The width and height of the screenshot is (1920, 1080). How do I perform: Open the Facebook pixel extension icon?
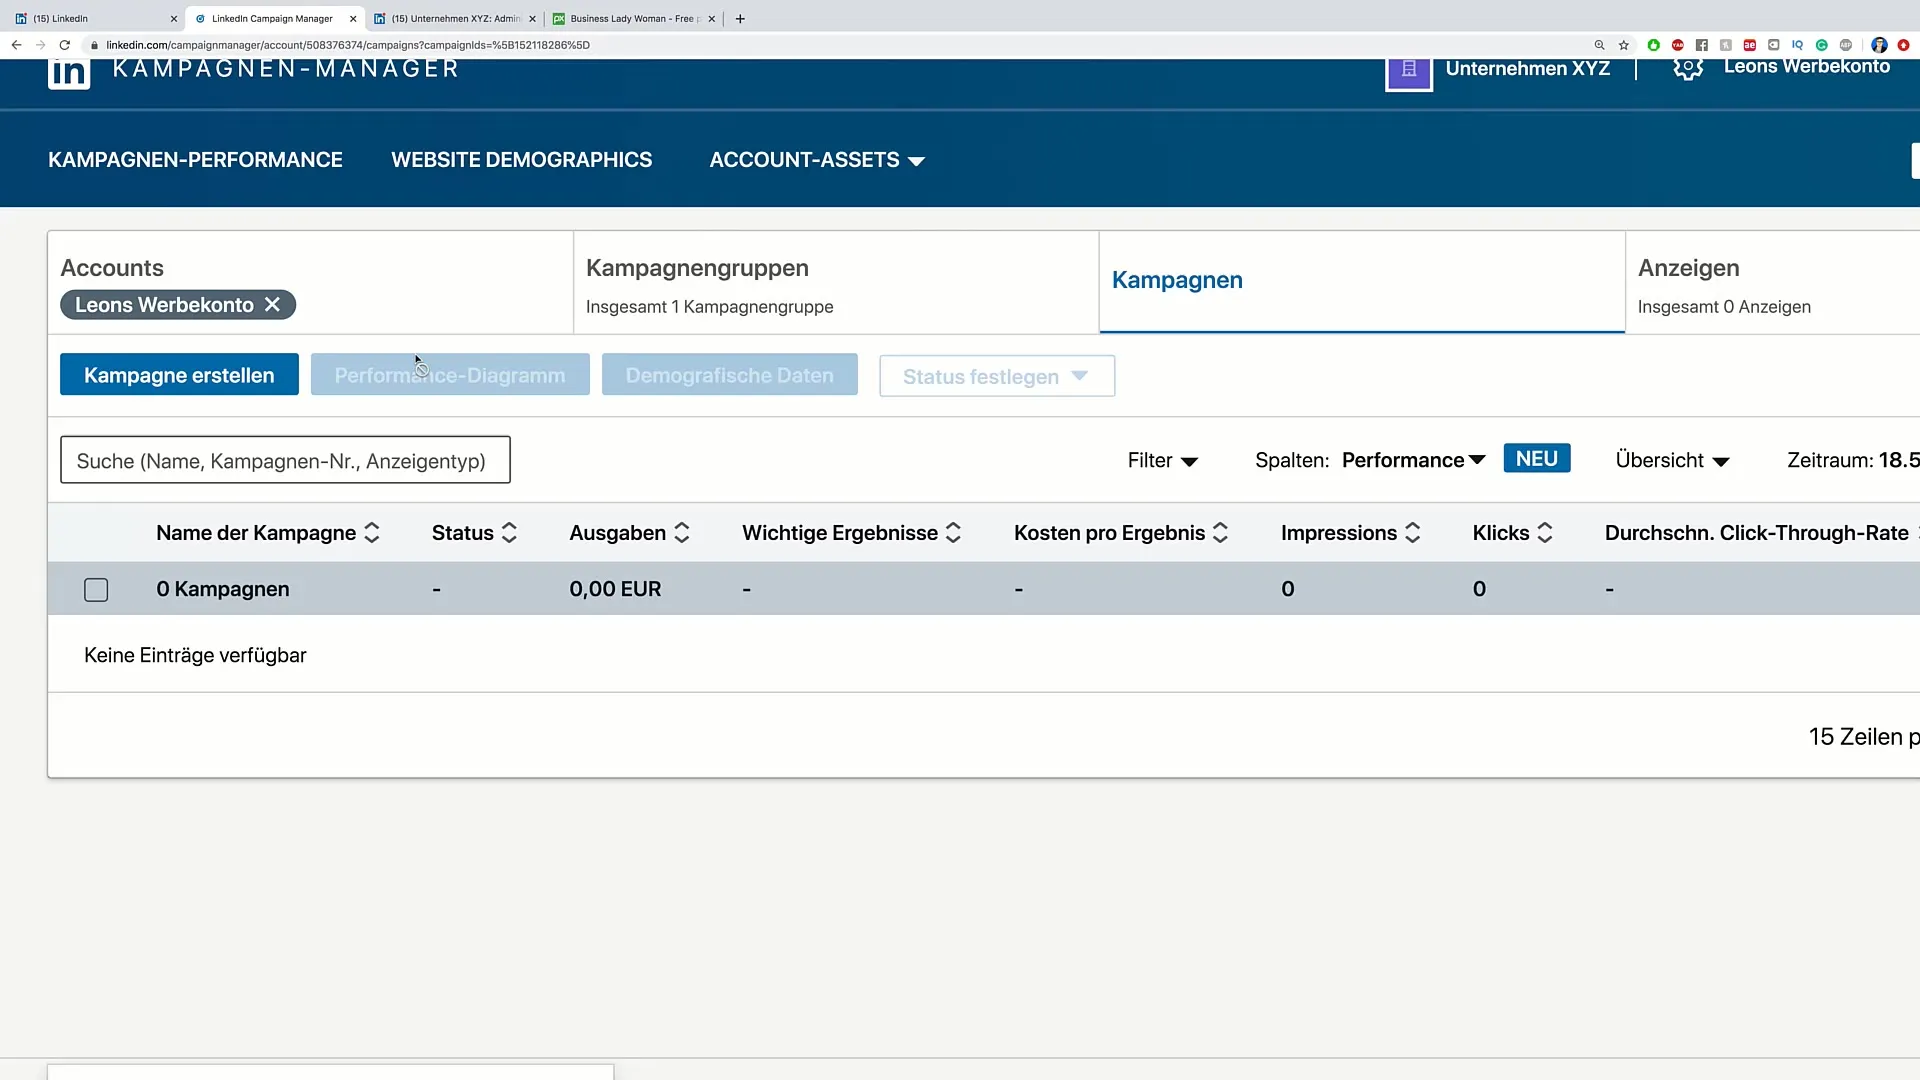coord(1701,45)
